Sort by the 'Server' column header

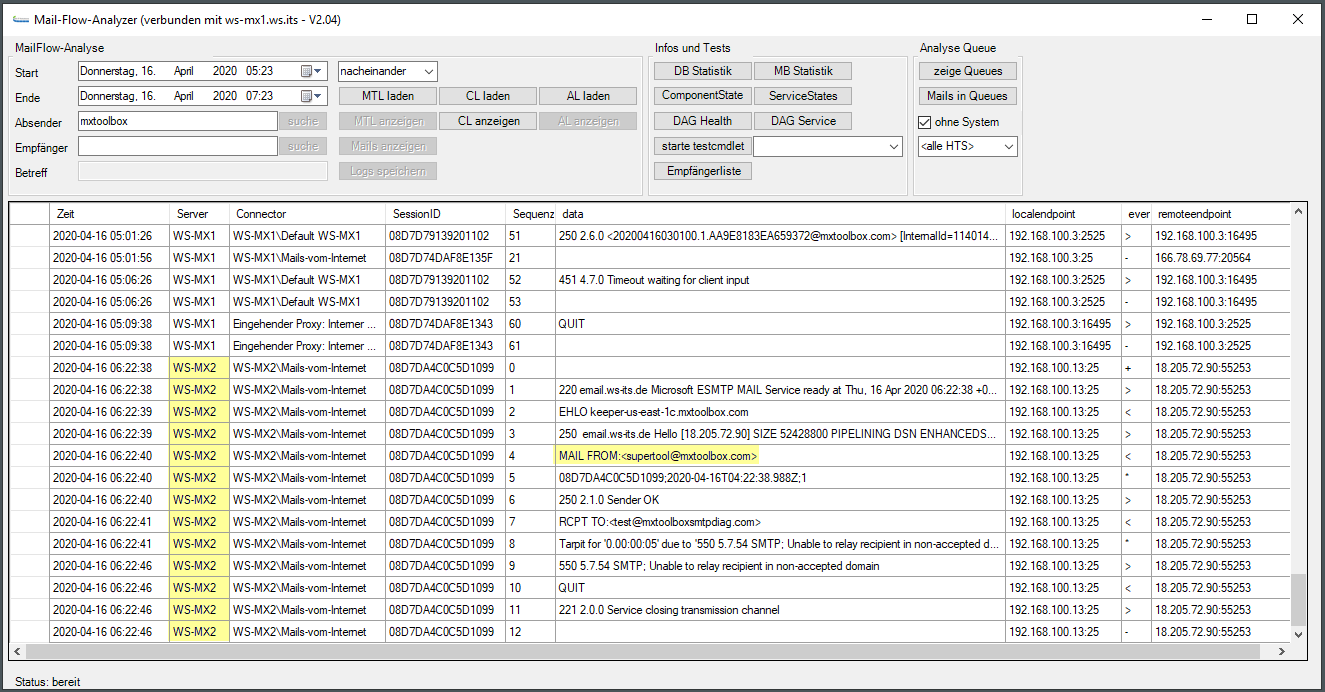coord(199,214)
